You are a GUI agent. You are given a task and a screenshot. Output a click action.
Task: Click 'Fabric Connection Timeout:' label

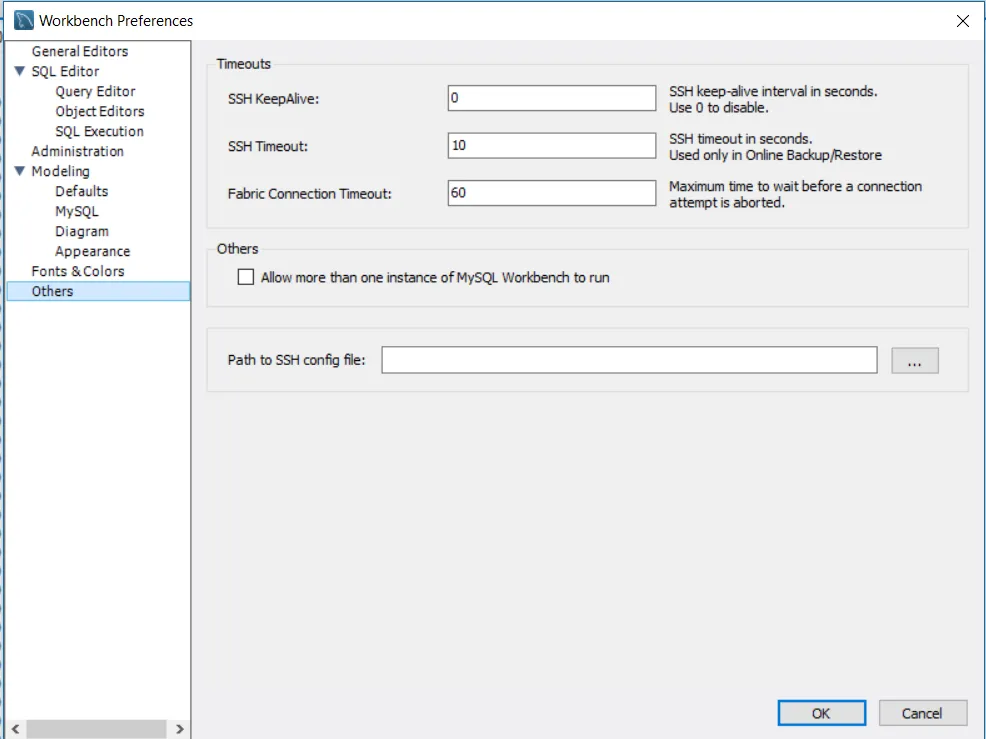309,194
